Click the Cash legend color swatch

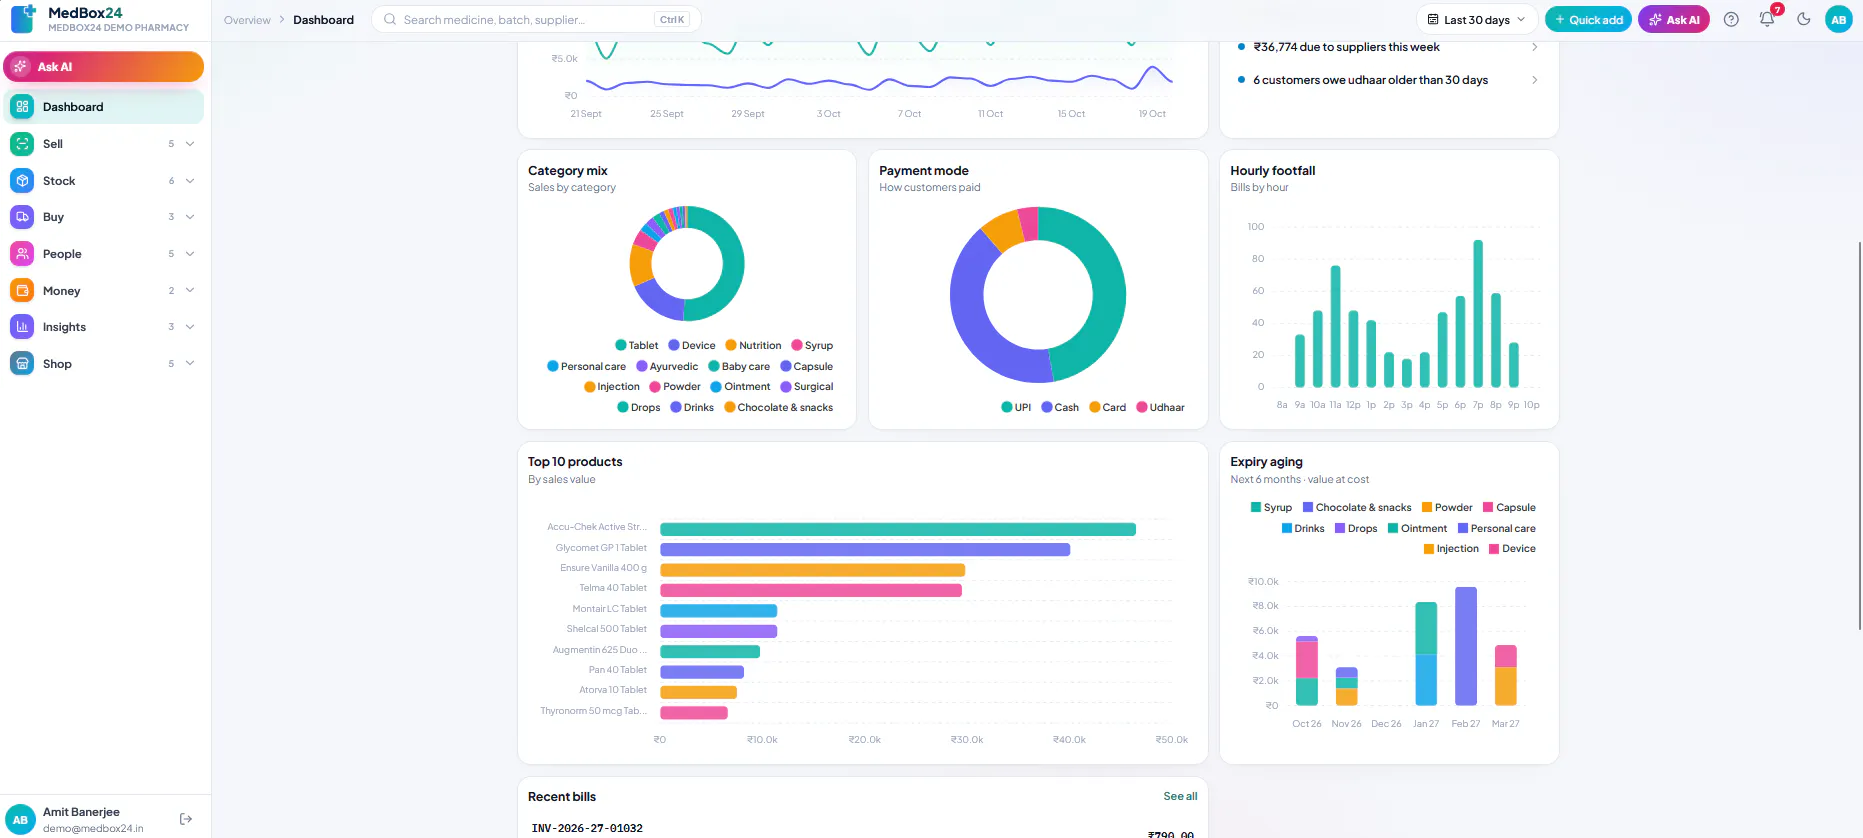tap(1047, 408)
